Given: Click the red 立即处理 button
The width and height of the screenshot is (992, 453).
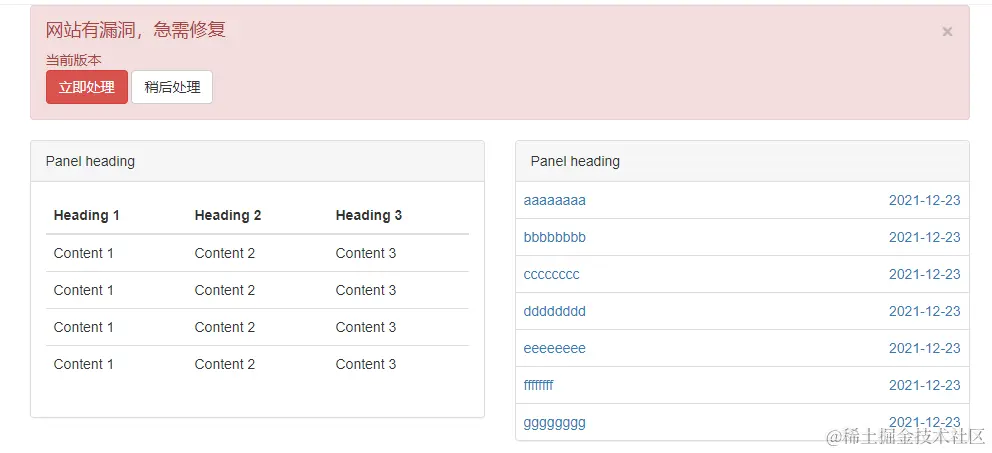Looking at the screenshot, I should pyautogui.click(x=87, y=87).
